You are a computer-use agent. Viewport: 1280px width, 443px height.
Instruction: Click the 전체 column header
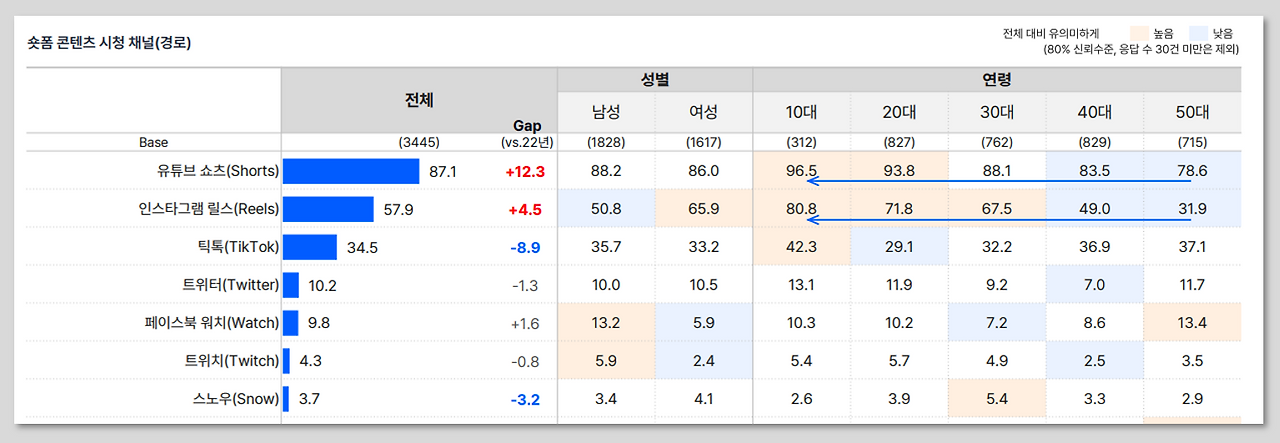(x=419, y=101)
